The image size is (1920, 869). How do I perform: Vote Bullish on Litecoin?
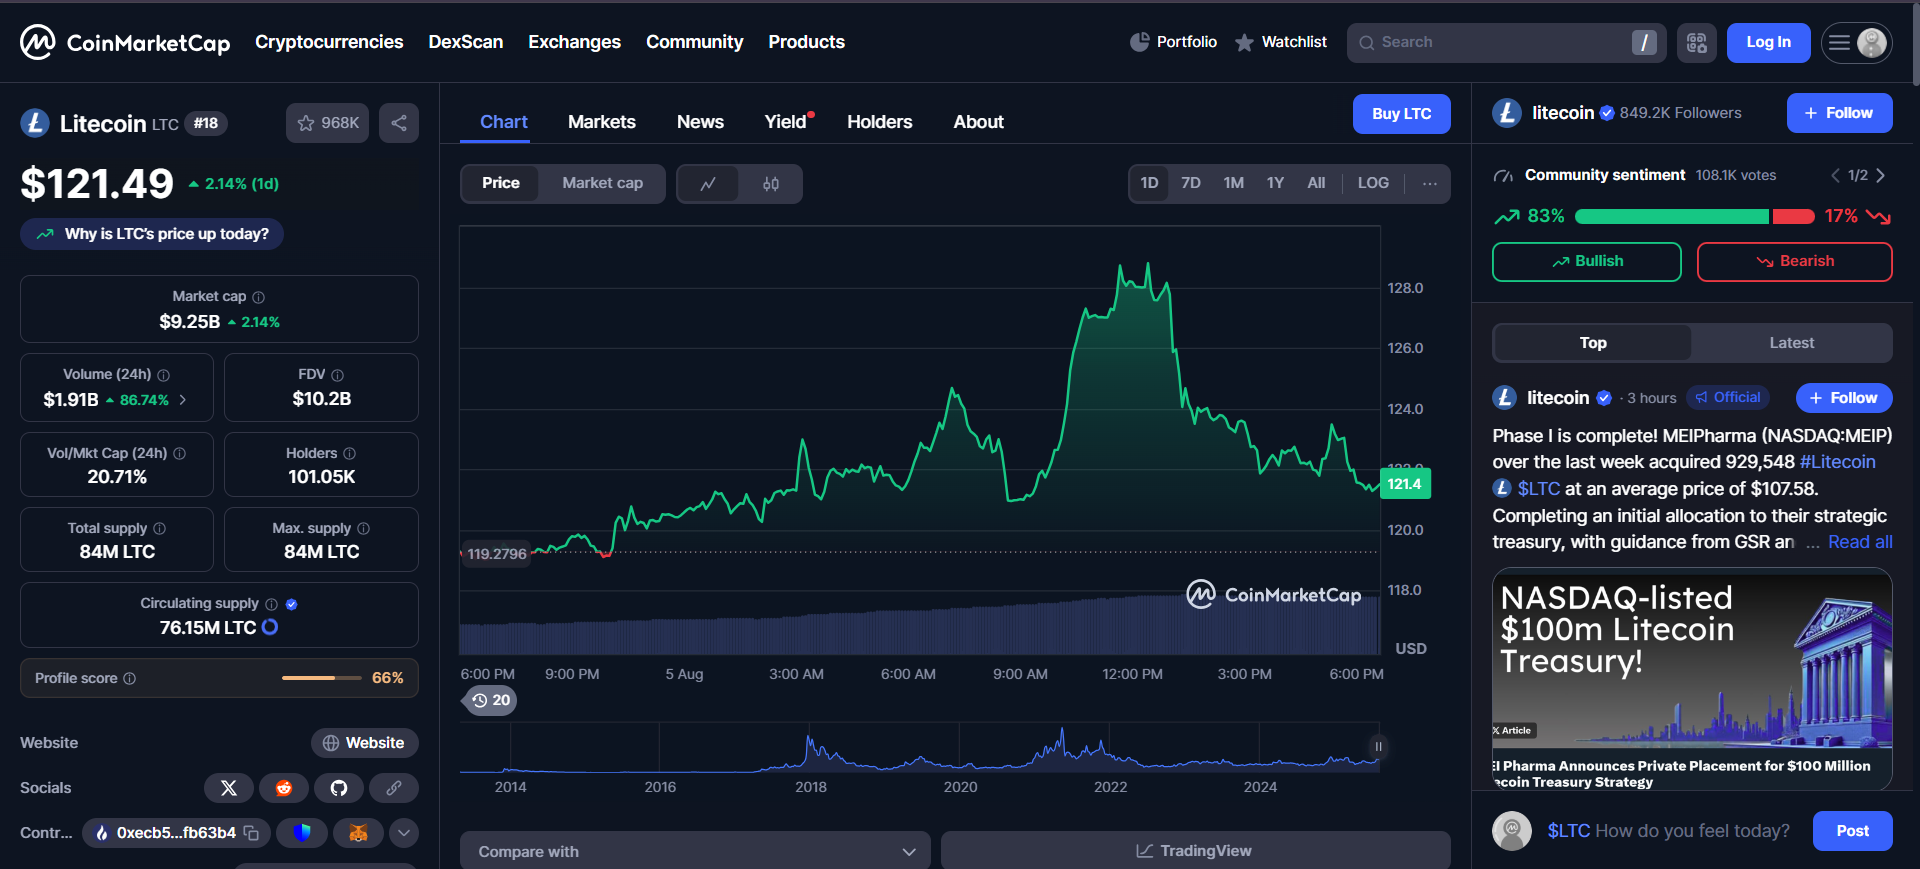[1587, 262]
